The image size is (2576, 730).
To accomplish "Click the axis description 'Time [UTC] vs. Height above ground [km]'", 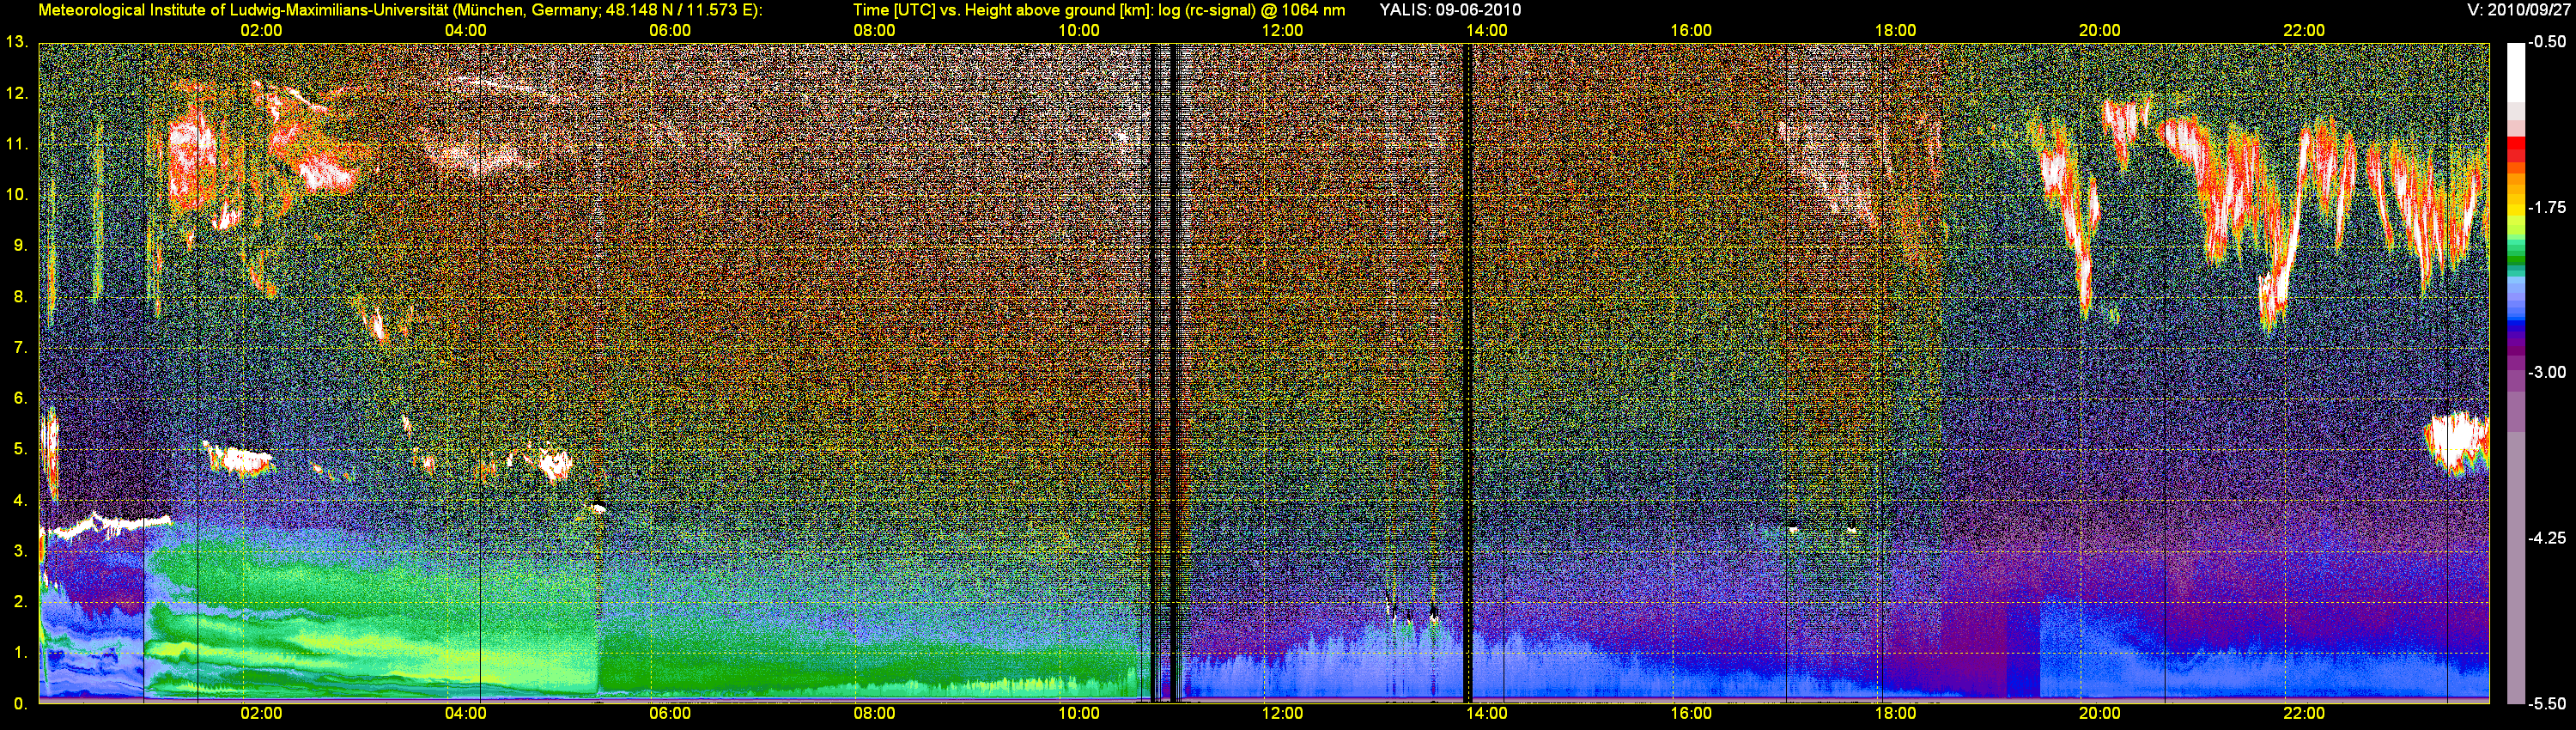I will [1002, 10].
